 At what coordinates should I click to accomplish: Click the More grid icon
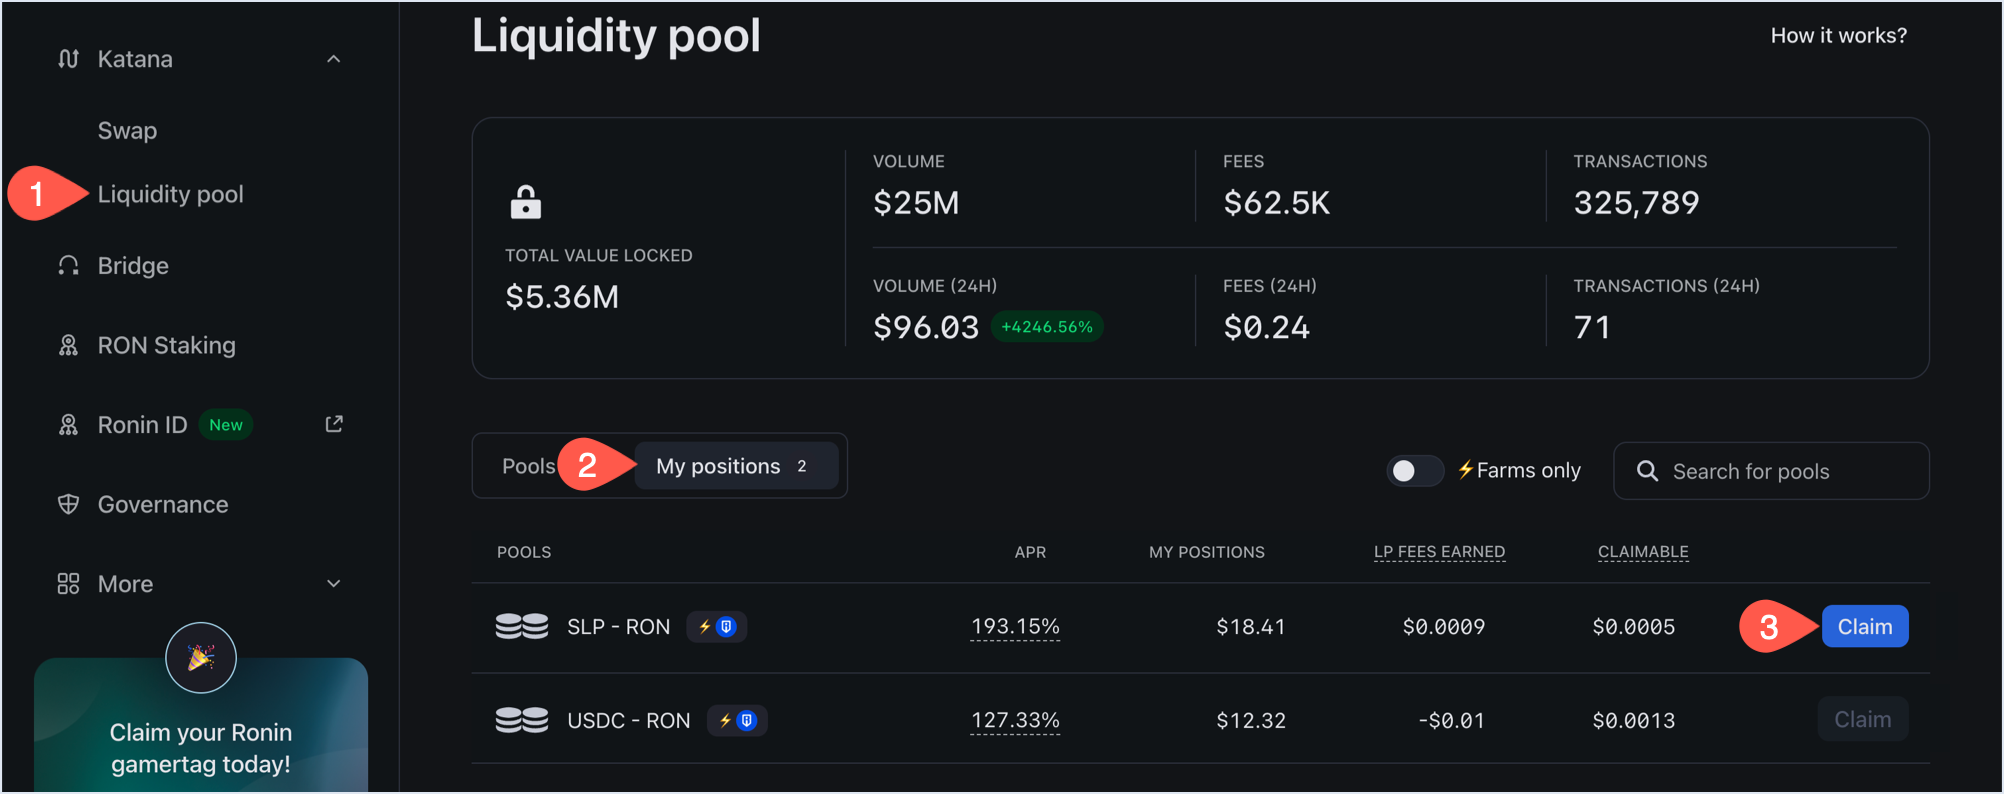click(68, 584)
